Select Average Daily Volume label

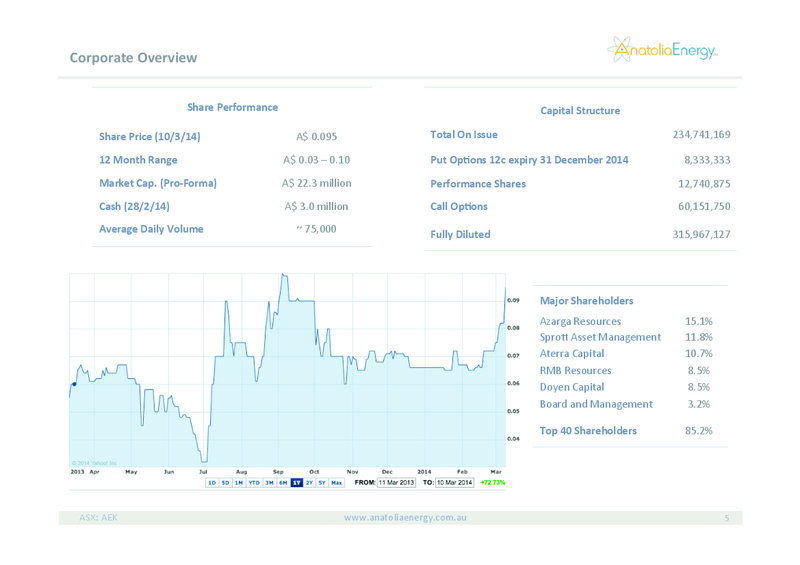click(x=151, y=229)
